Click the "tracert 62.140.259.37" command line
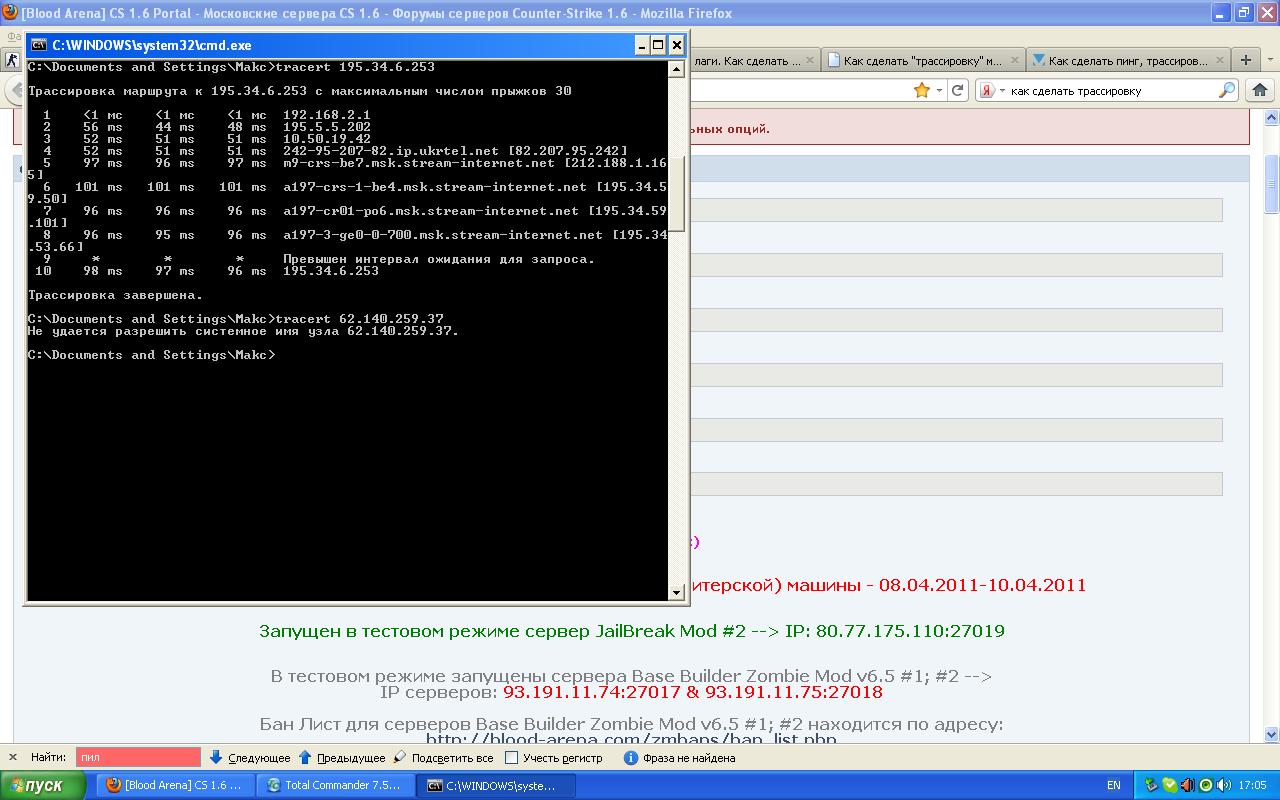The image size is (1280, 800). click(359, 319)
